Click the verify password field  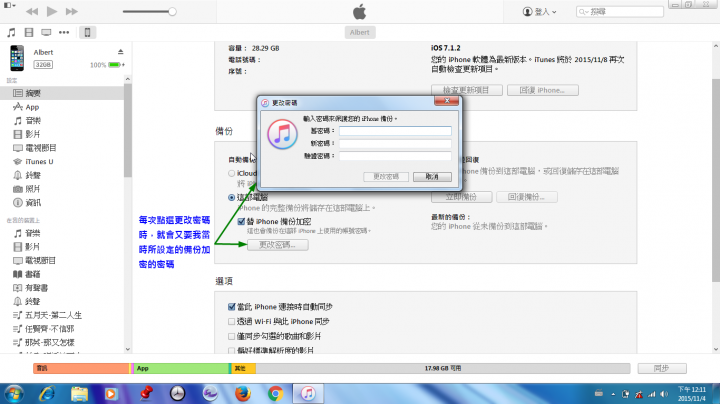click(395, 156)
